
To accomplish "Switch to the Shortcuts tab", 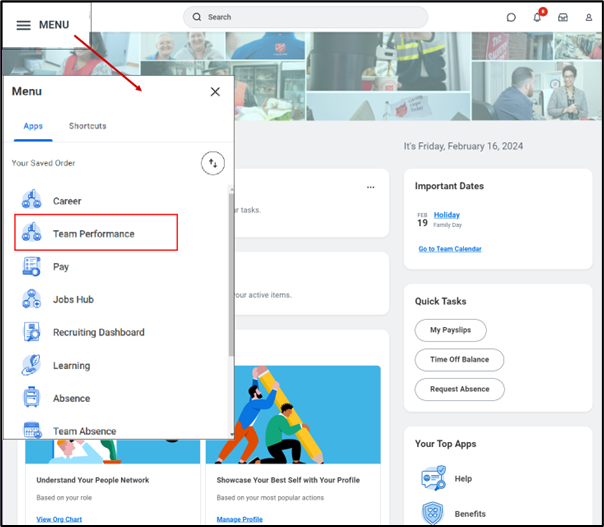I will pos(87,126).
